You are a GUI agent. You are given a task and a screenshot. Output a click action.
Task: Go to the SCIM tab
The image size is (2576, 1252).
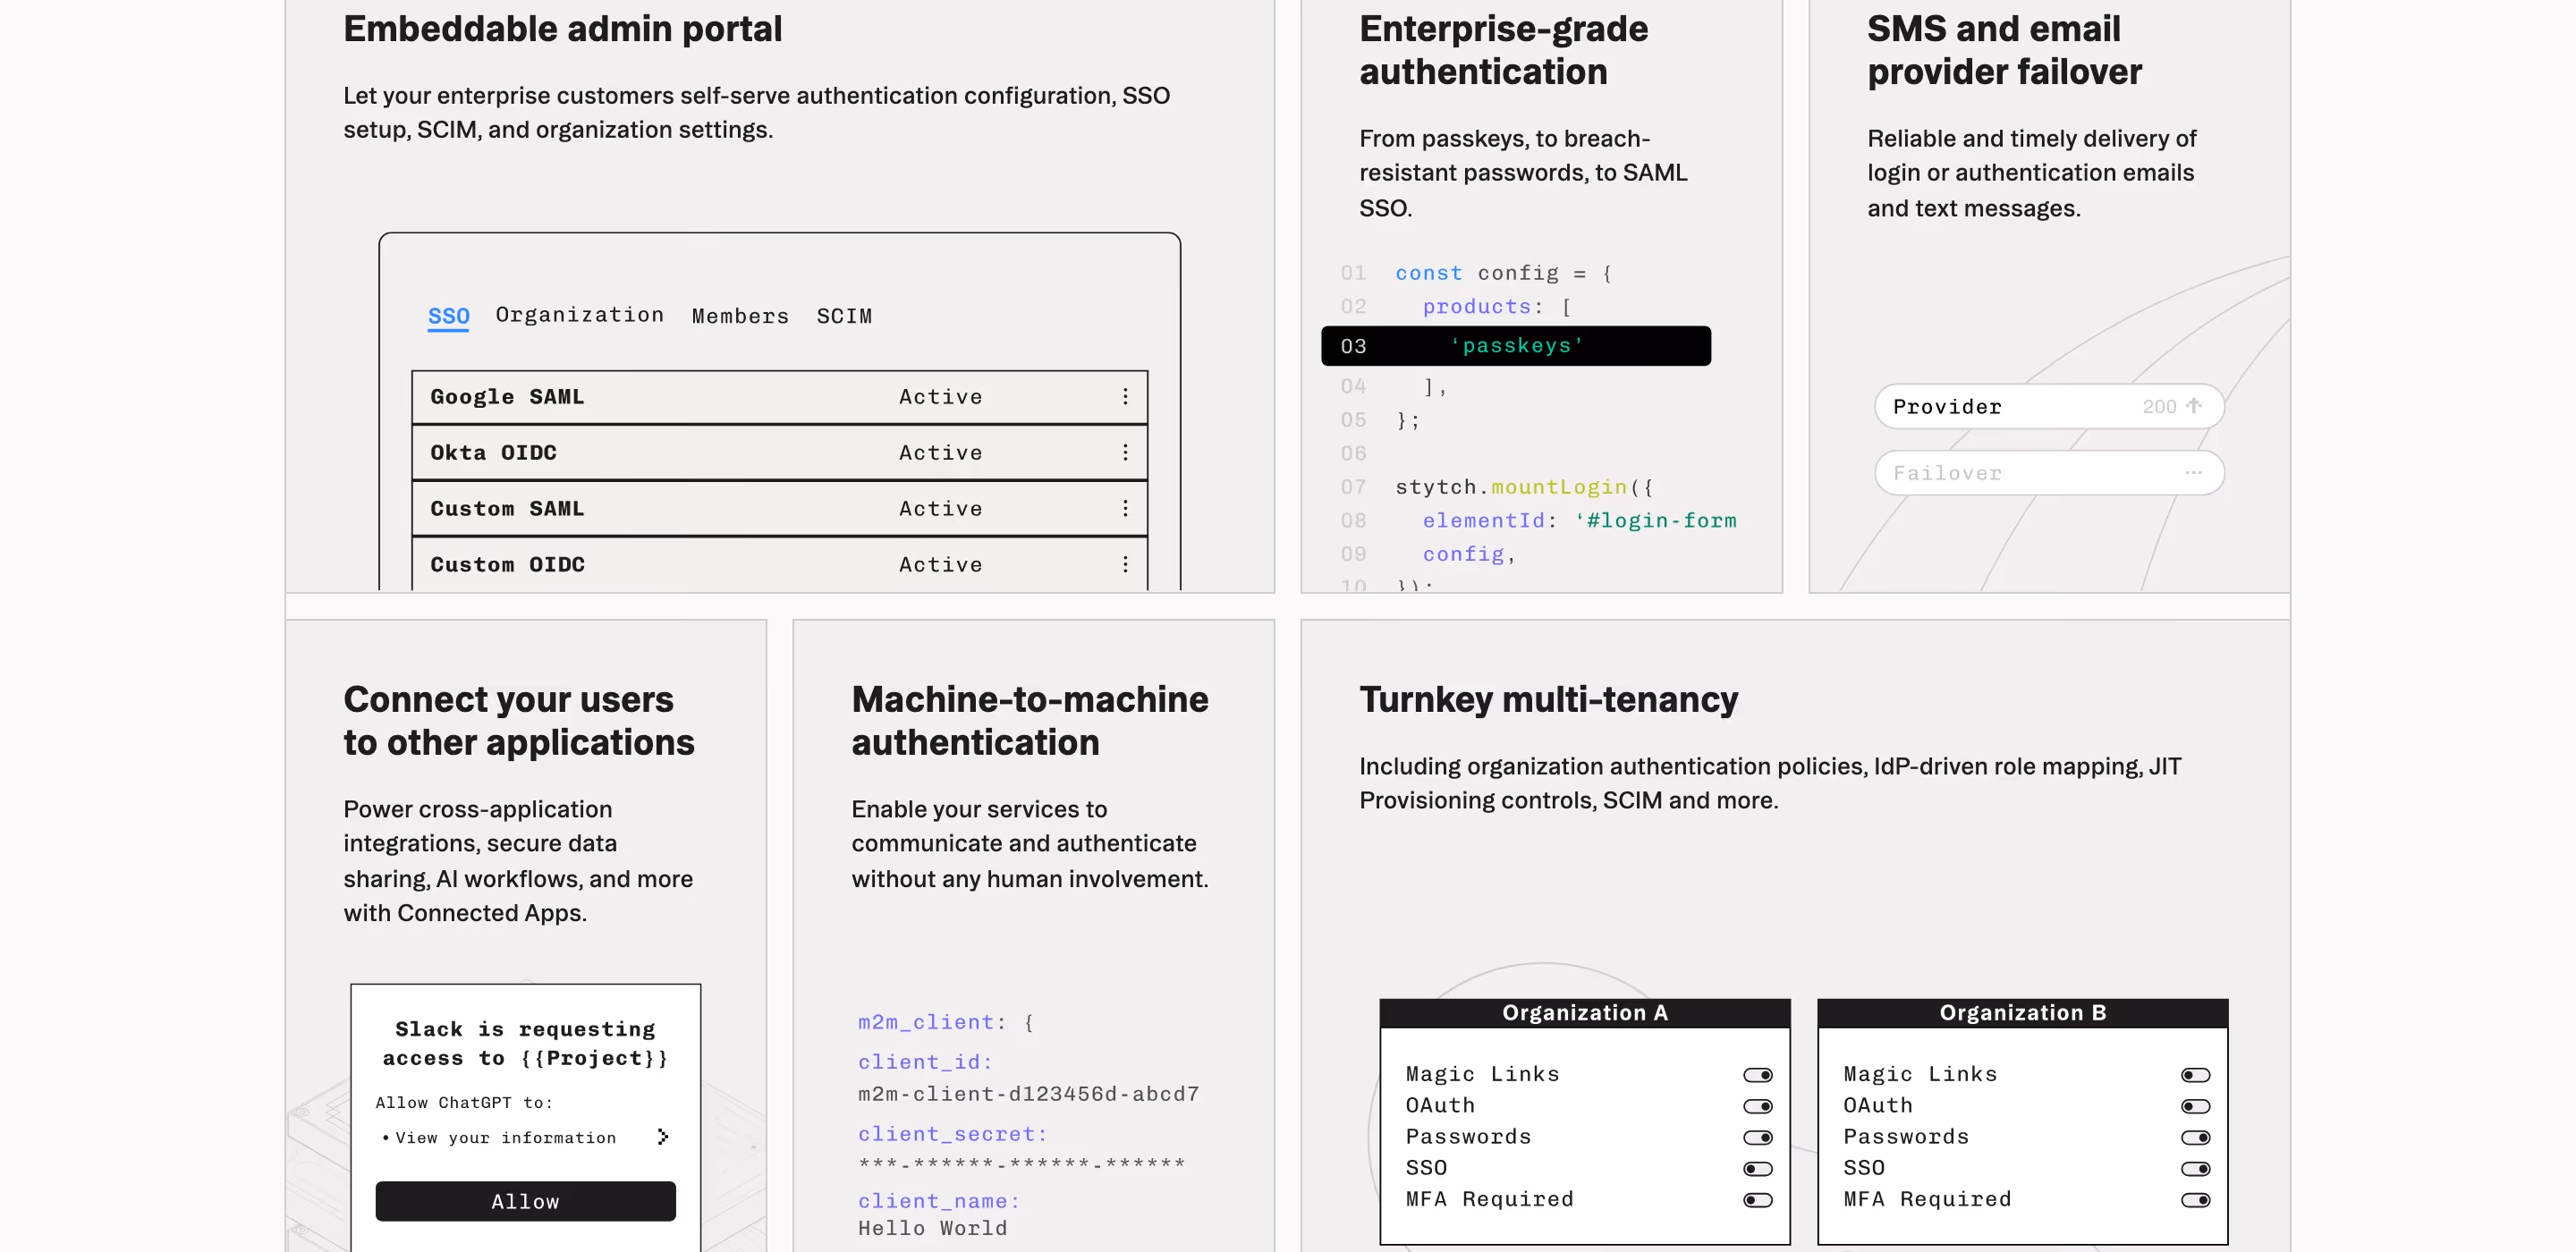click(844, 316)
